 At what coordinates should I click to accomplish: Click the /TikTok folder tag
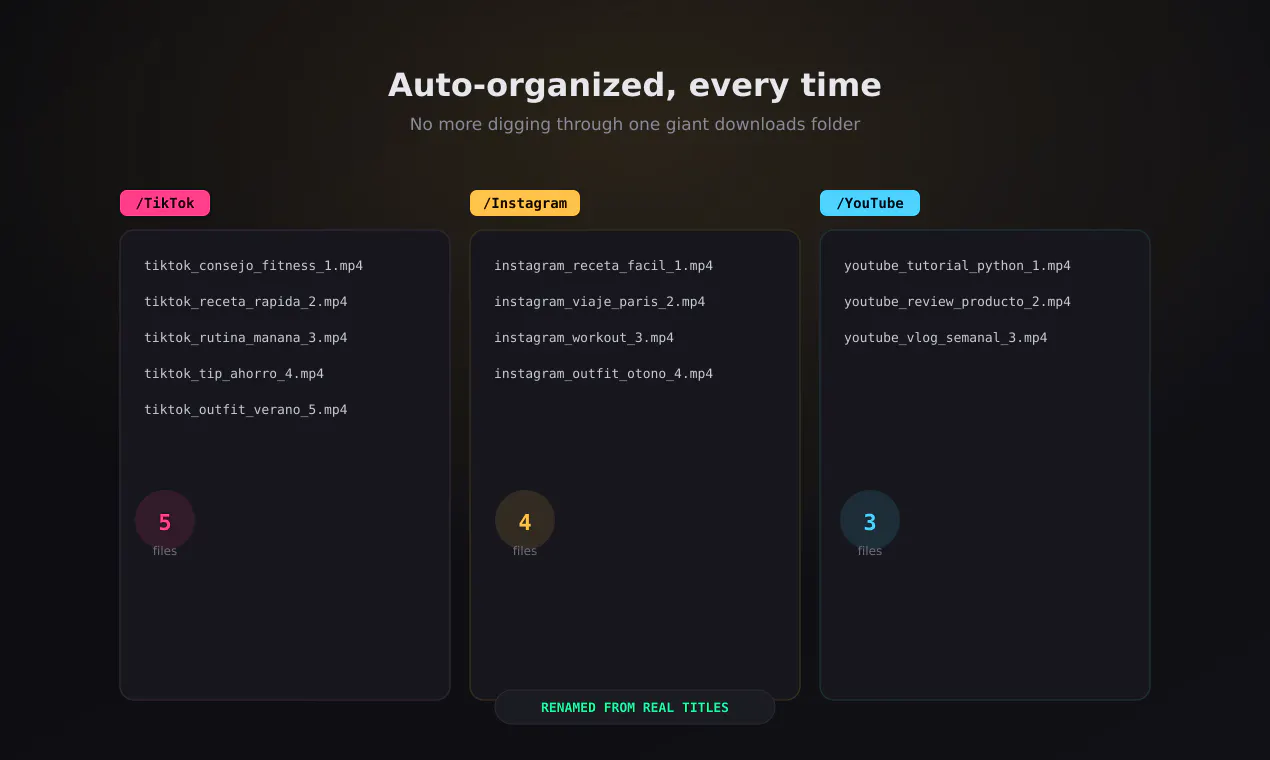click(165, 203)
